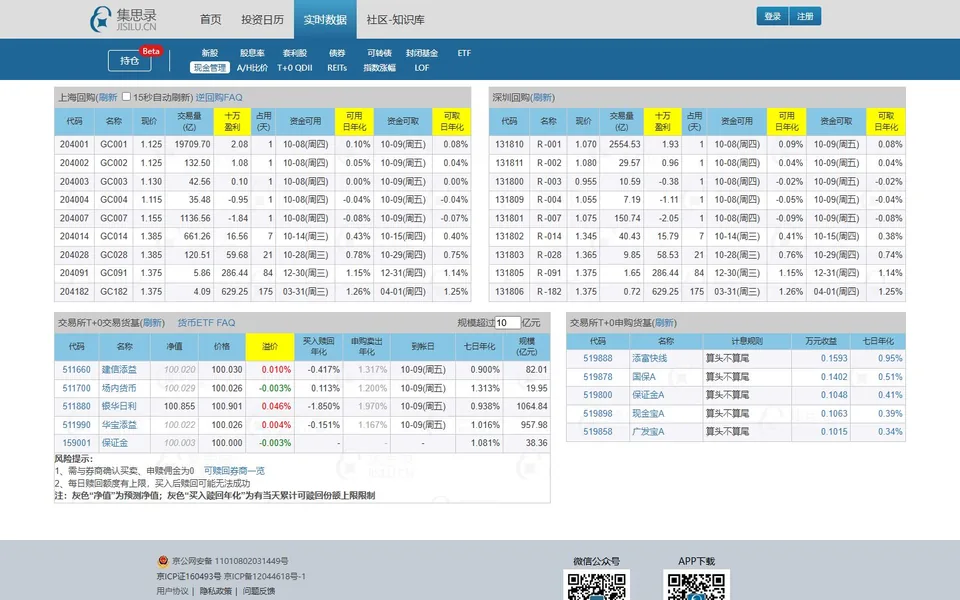960x600 pixels.
Task: Open the 问题反馈 footer link
Action: pos(259,591)
